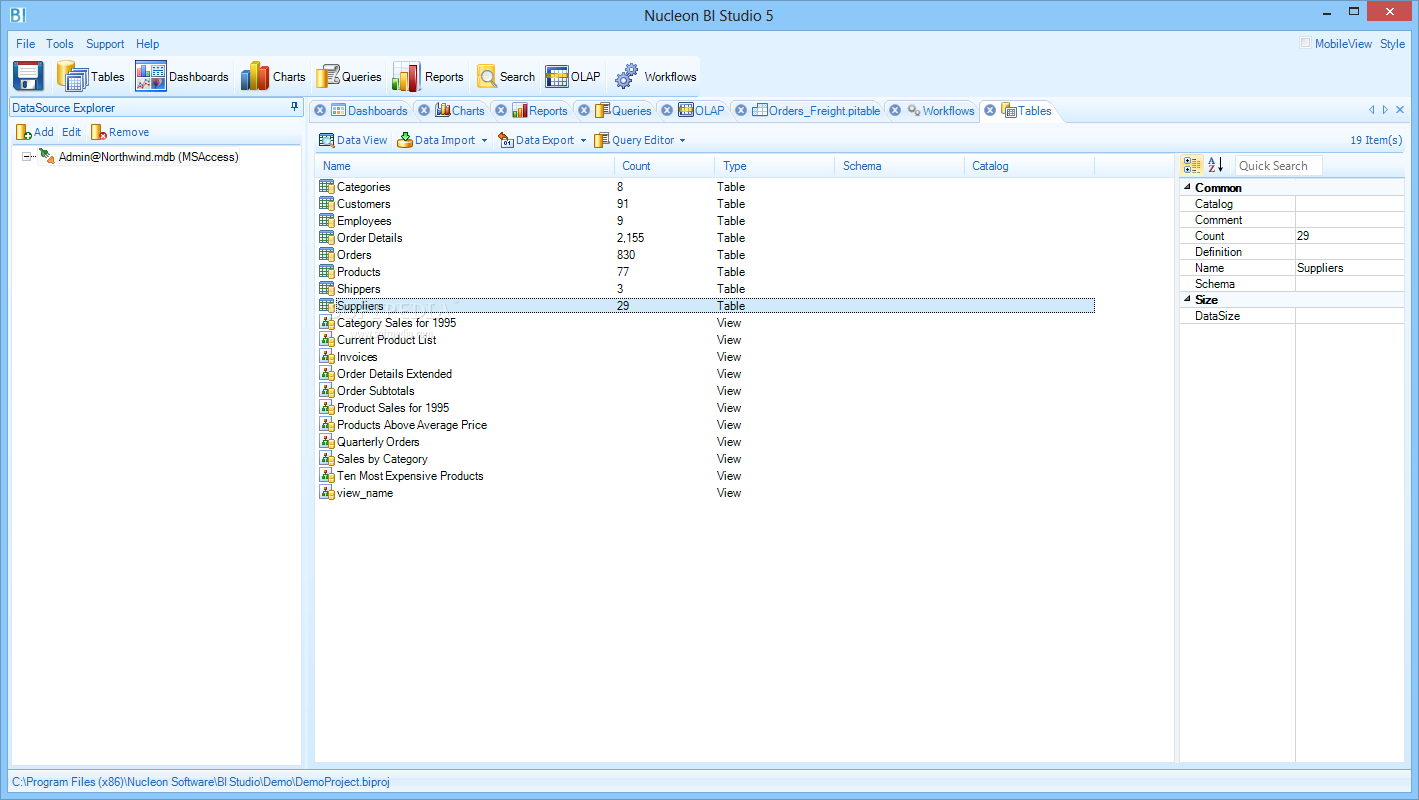Open the Tools menu
The width and height of the screenshot is (1419, 800).
(x=60, y=44)
